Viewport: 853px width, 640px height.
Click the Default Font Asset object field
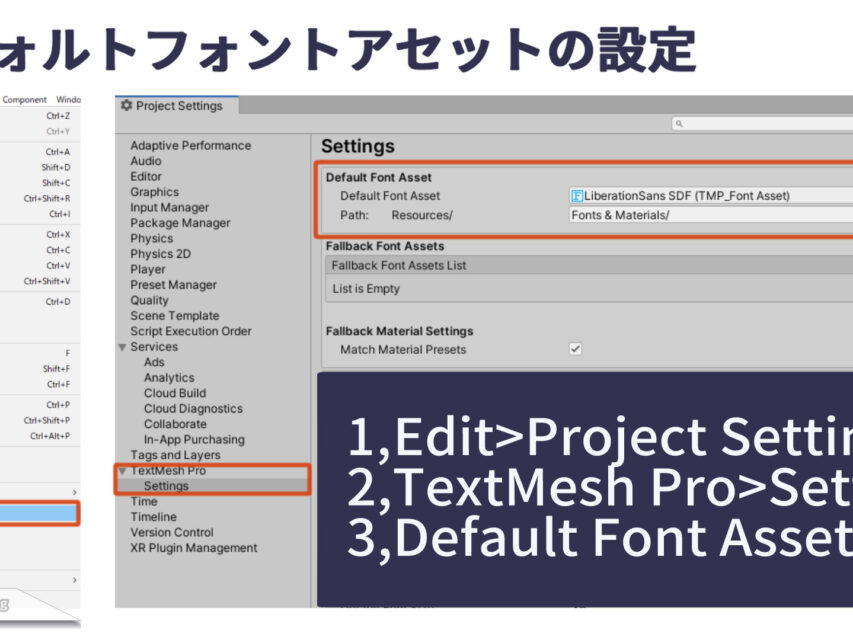coord(711,196)
